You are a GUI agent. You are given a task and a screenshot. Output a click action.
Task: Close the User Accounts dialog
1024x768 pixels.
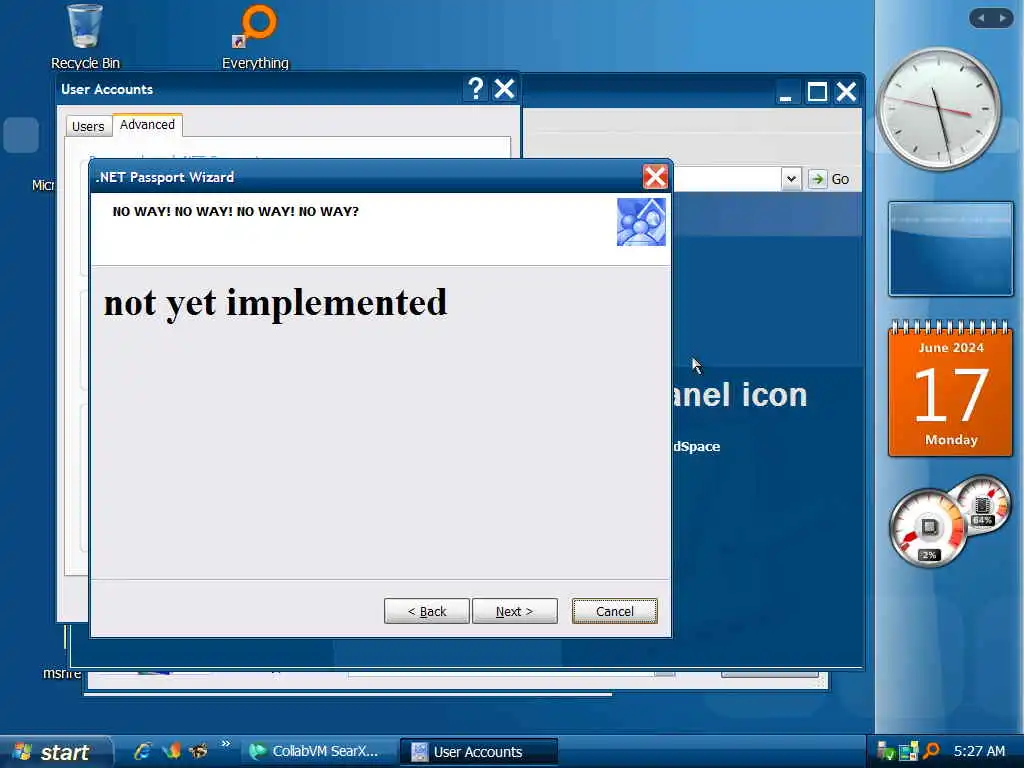point(504,89)
